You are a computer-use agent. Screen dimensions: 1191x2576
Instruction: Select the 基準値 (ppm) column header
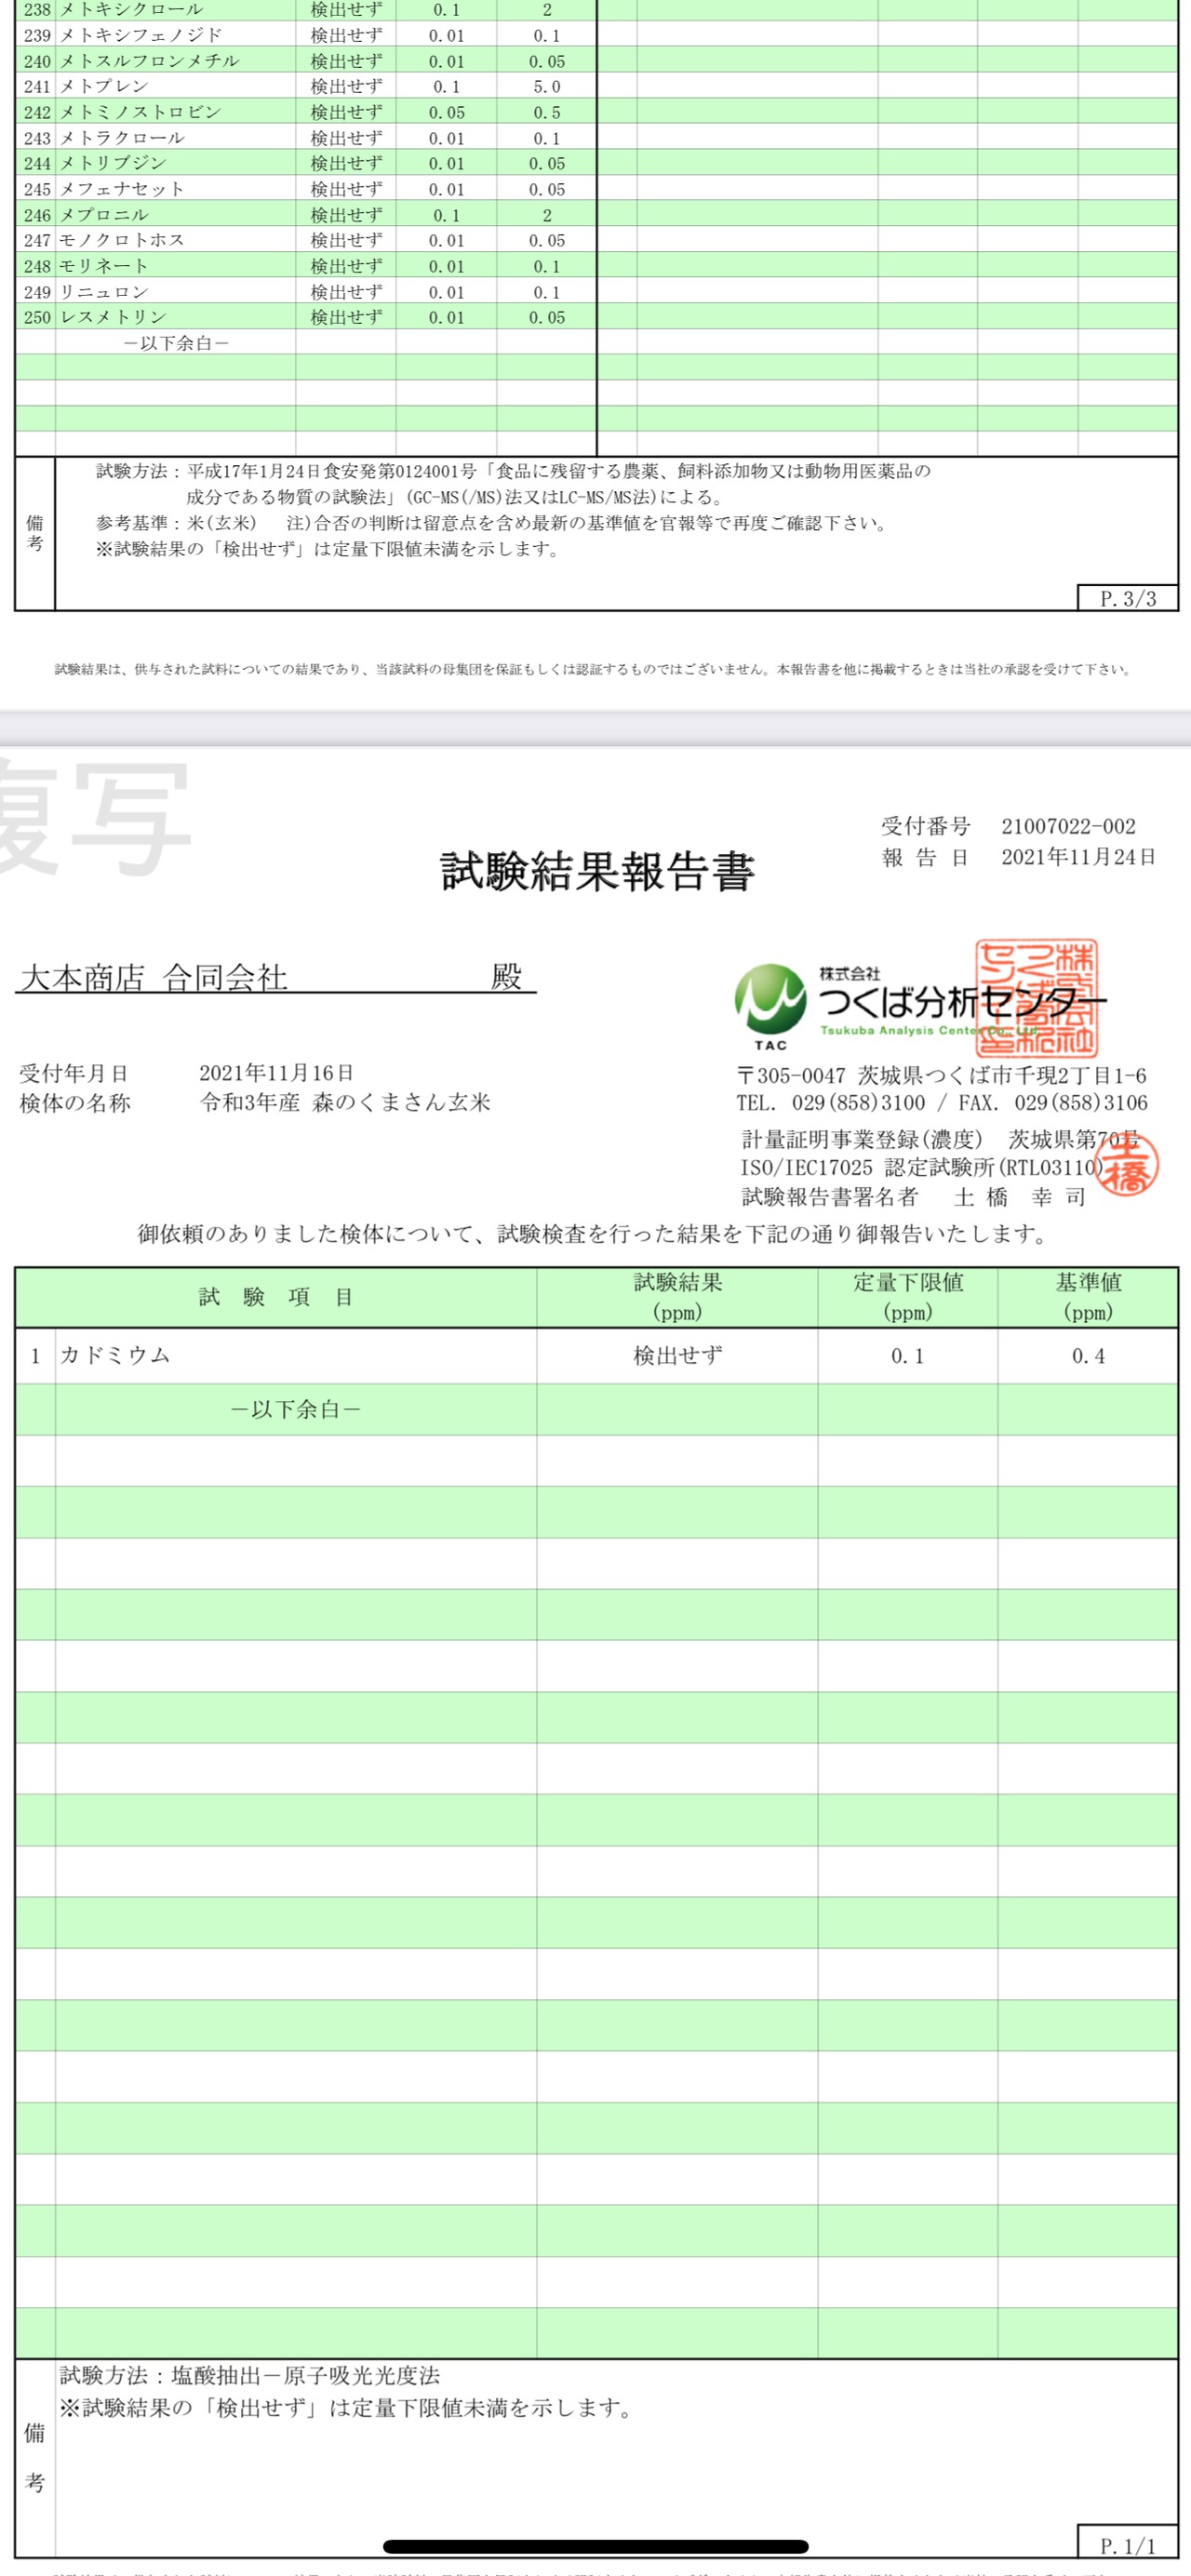[x=1088, y=1297]
